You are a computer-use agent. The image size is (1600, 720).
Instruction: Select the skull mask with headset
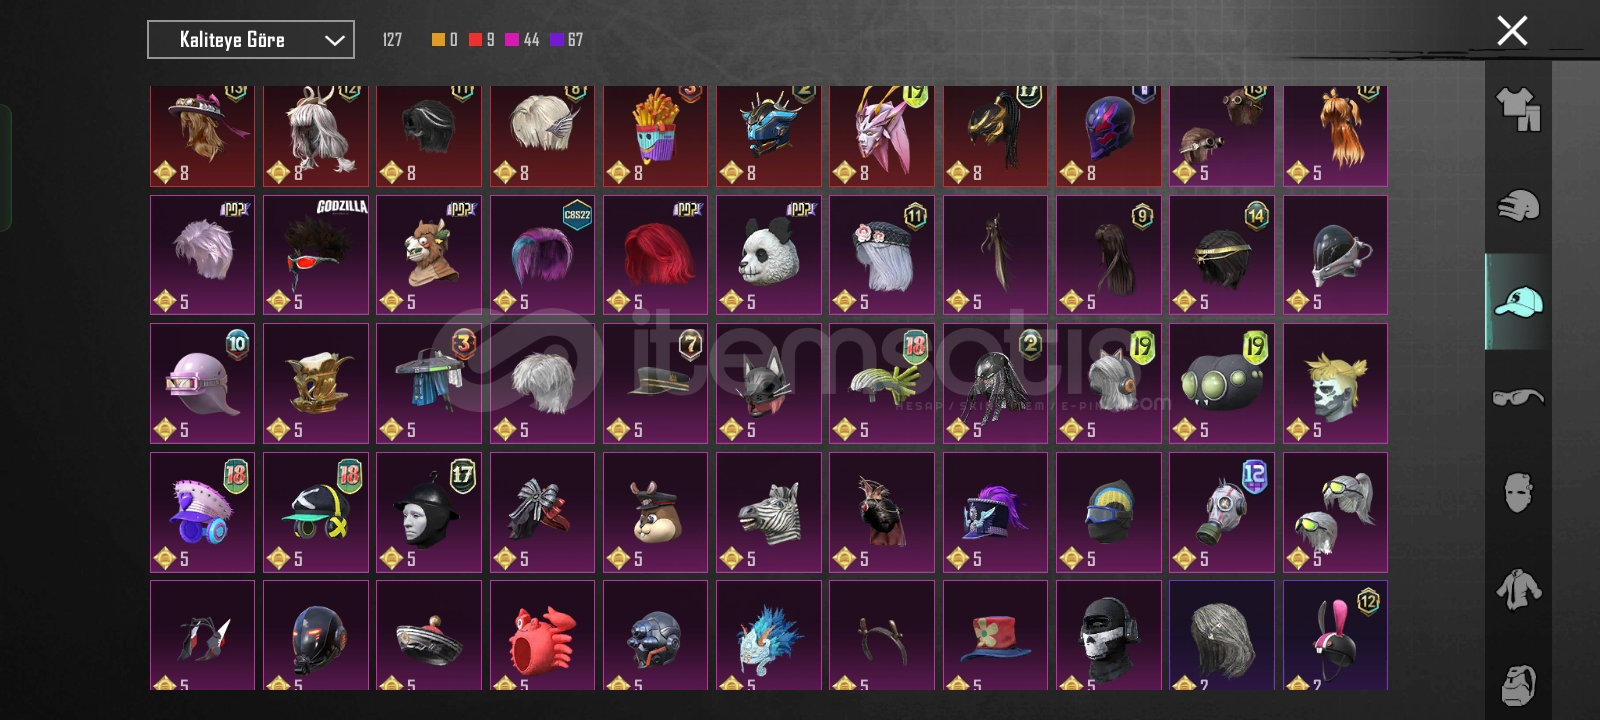pyautogui.click(x=1109, y=635)
